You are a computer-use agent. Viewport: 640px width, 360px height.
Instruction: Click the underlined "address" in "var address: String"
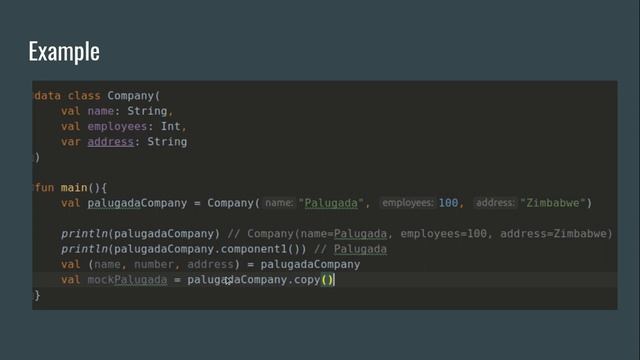pyautogui.click(x=111, y=142)
